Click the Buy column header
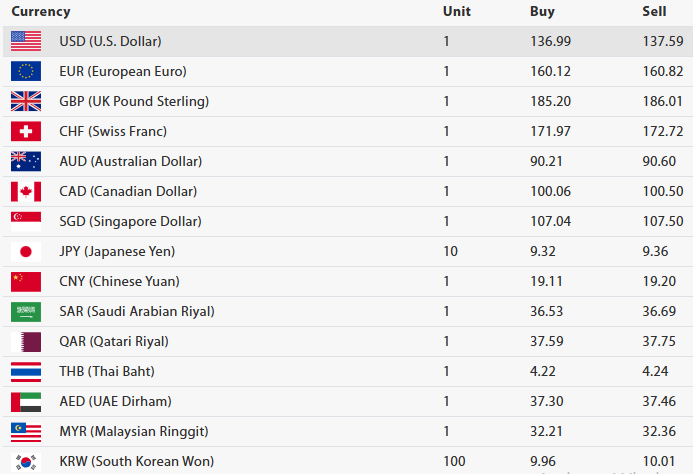 (x=542, y=12)
